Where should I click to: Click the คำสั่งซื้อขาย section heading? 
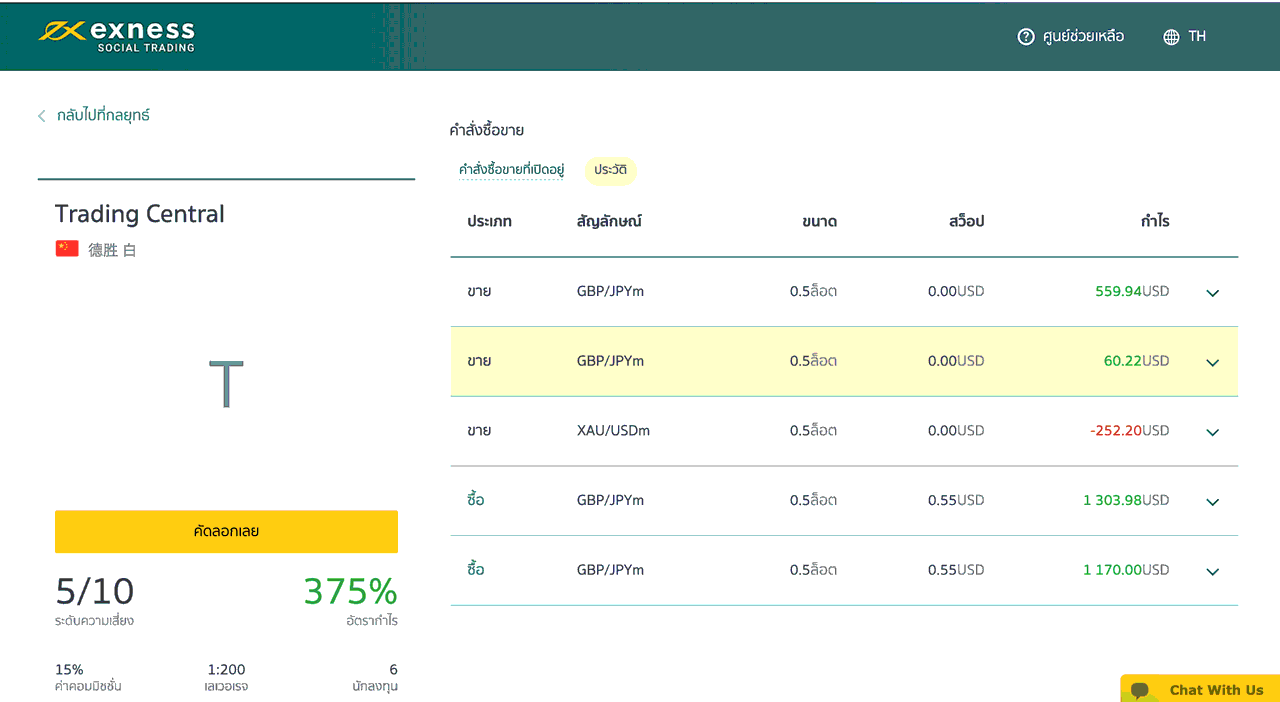(487, 130)
